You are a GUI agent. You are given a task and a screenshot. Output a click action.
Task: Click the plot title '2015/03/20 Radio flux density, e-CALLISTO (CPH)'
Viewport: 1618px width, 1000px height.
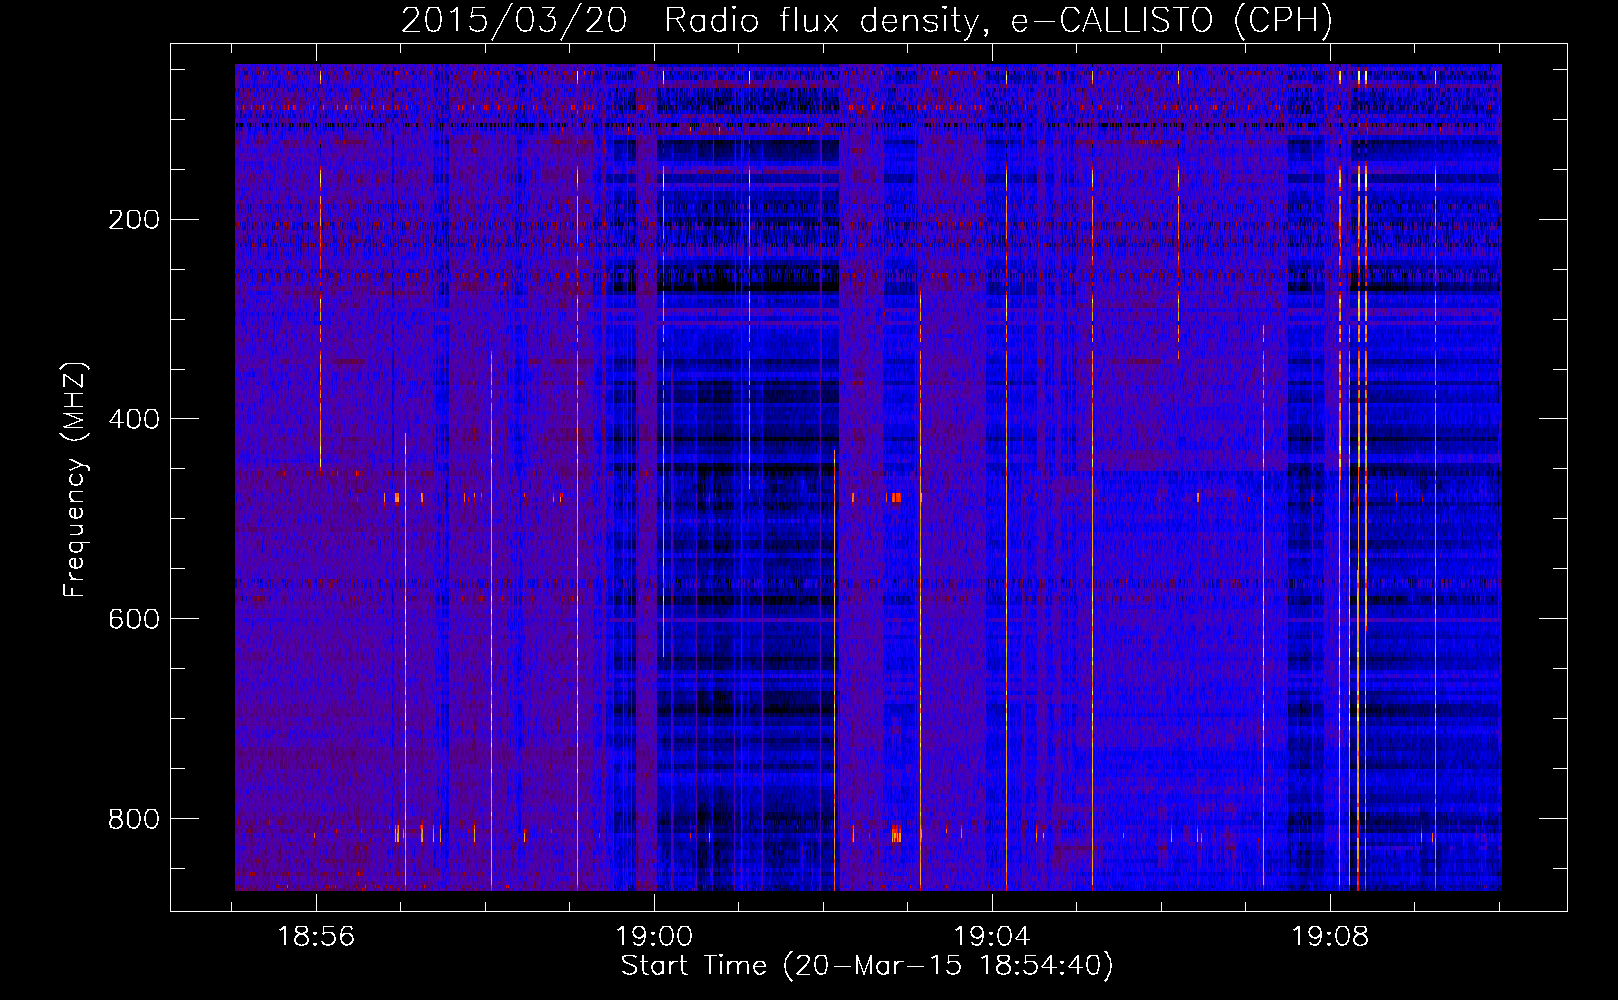867,20
